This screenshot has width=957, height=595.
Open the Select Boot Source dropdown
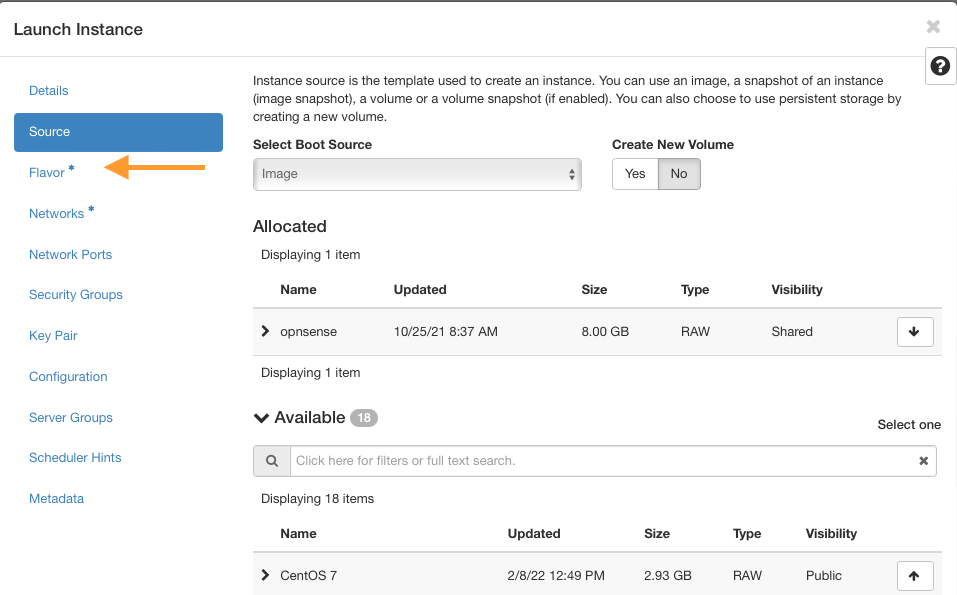(417, 174)
